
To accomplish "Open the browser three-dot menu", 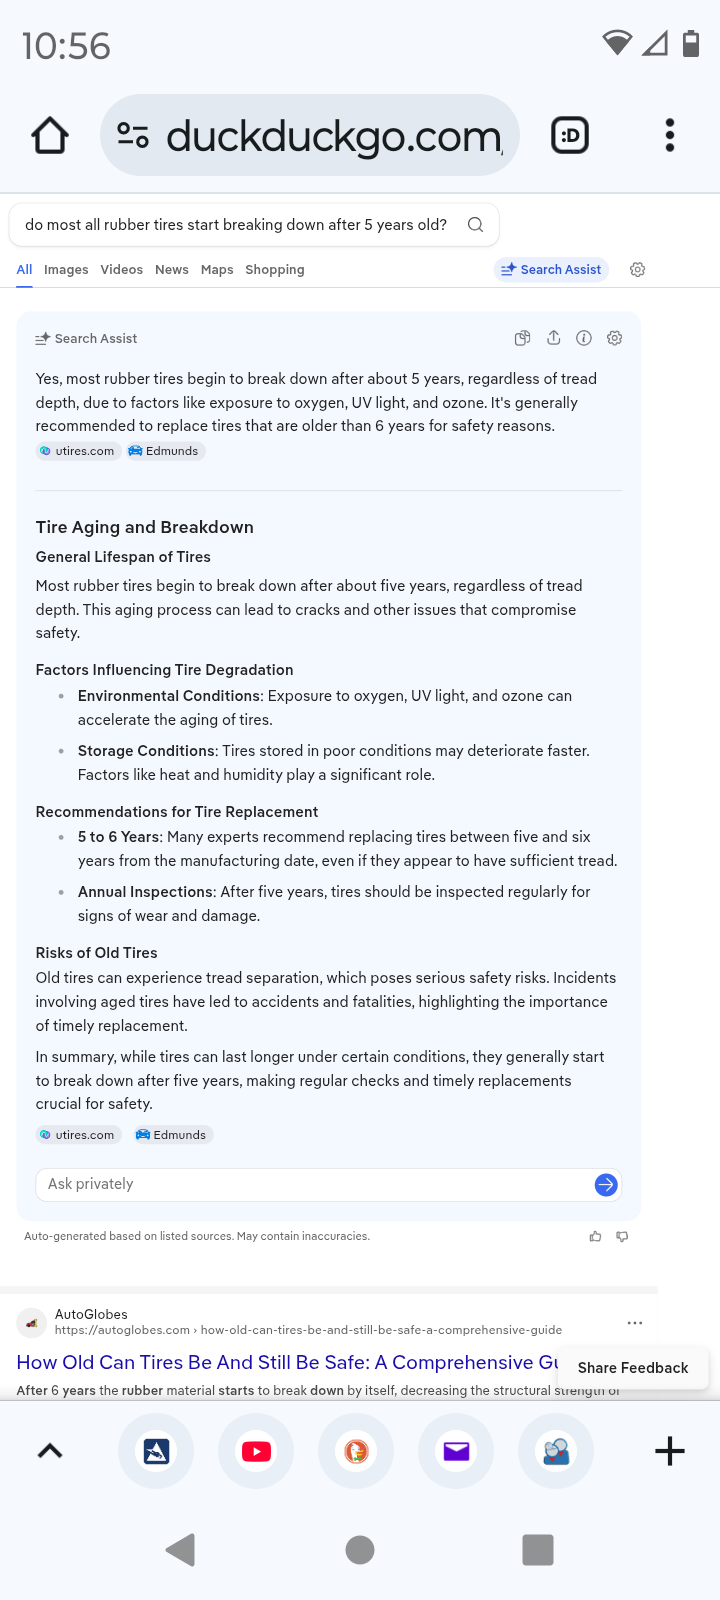I will click(670, 135).
